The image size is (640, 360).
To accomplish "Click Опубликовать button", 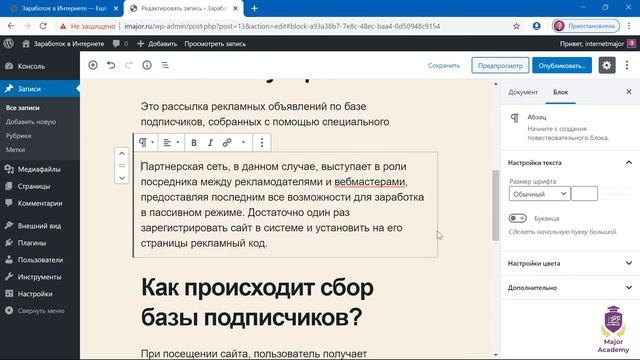I will pos(562,65).
